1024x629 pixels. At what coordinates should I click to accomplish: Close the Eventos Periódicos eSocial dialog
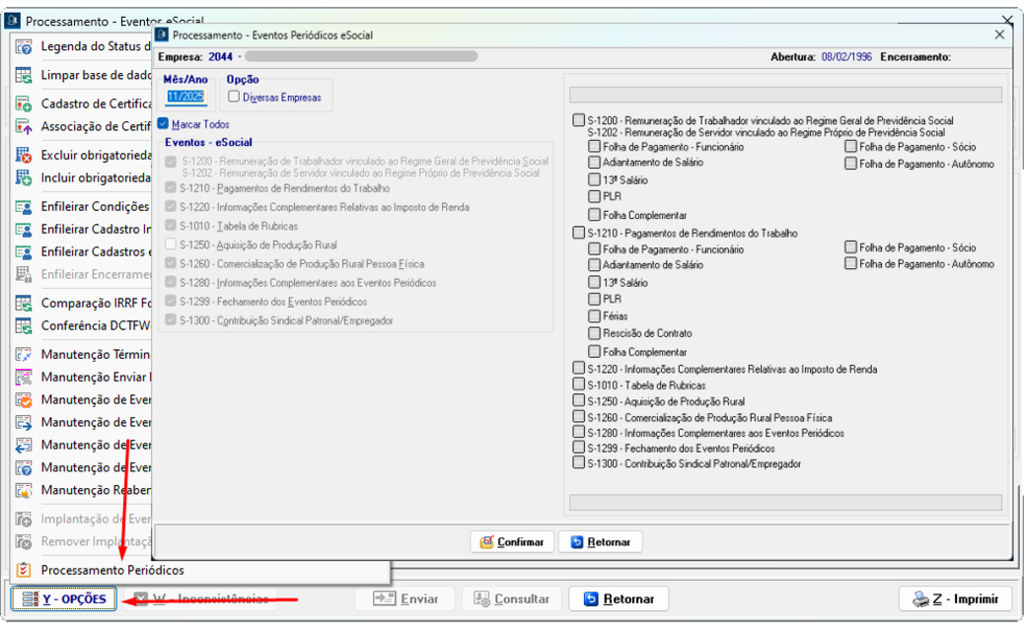(x=998, y=35)
